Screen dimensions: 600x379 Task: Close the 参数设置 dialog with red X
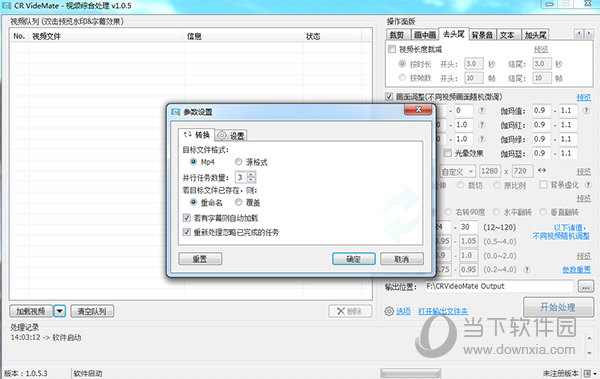click(x=418, y=110)
